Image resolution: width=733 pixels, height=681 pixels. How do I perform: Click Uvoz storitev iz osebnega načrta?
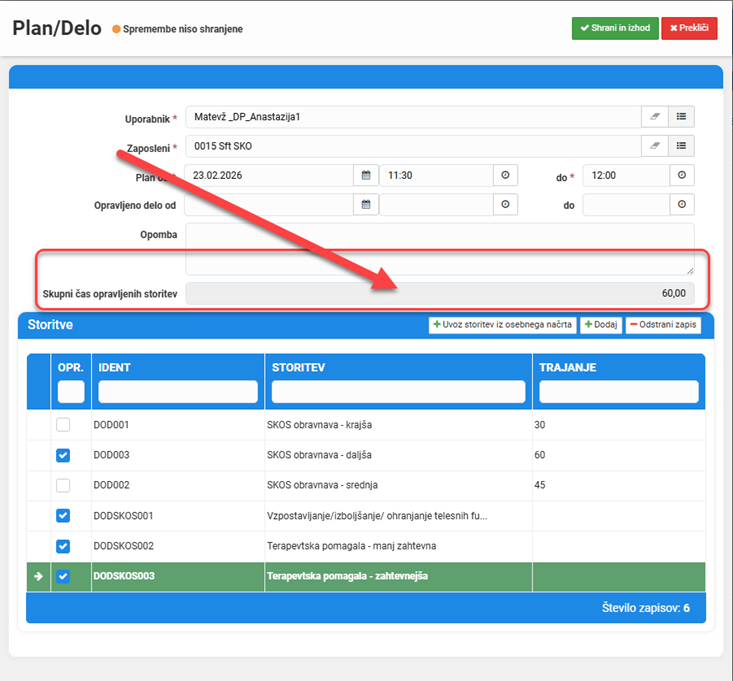pyautogui.click(x=503, y=325)
